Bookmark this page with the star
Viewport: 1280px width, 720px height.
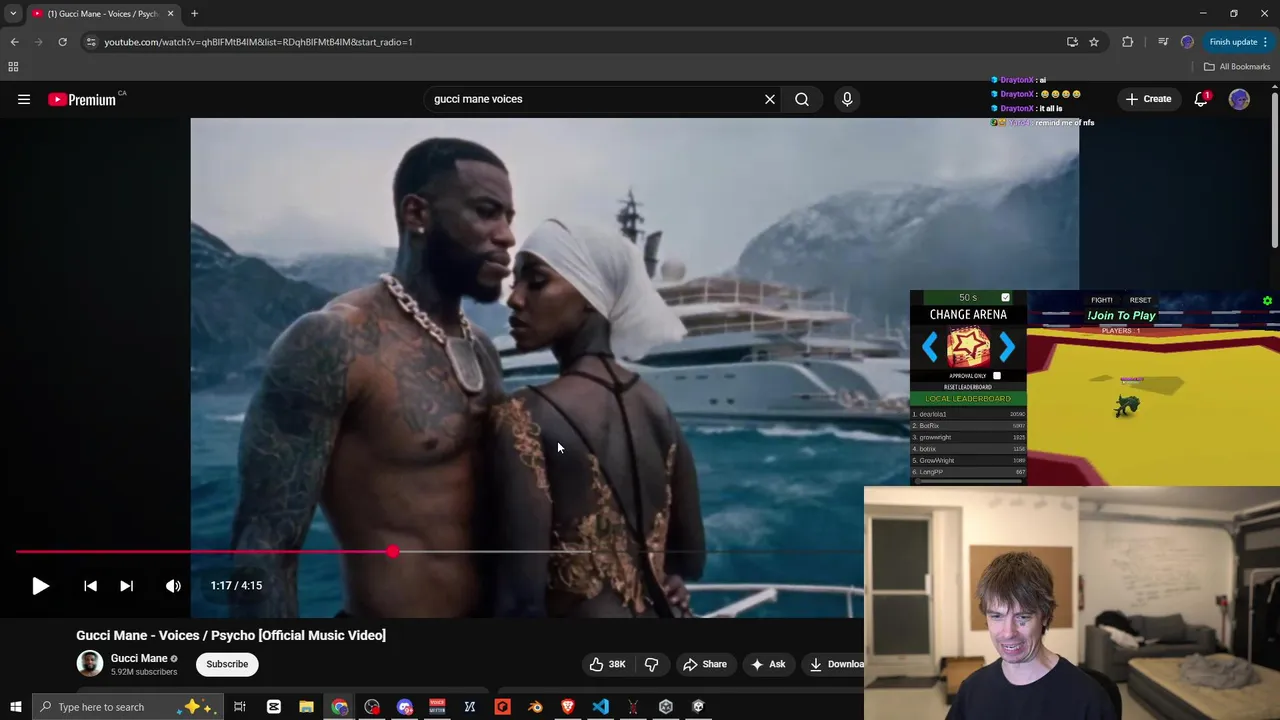[1094, 42]
